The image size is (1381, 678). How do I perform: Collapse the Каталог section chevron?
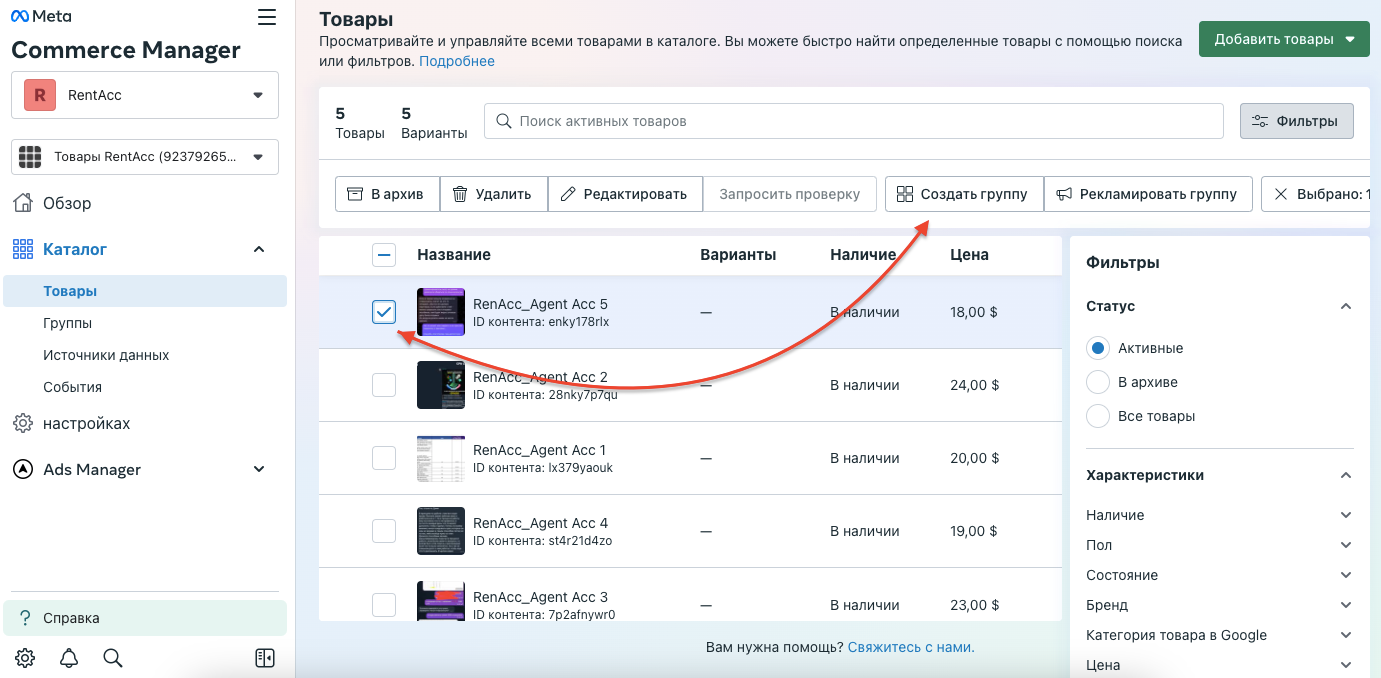pos(259,249)
